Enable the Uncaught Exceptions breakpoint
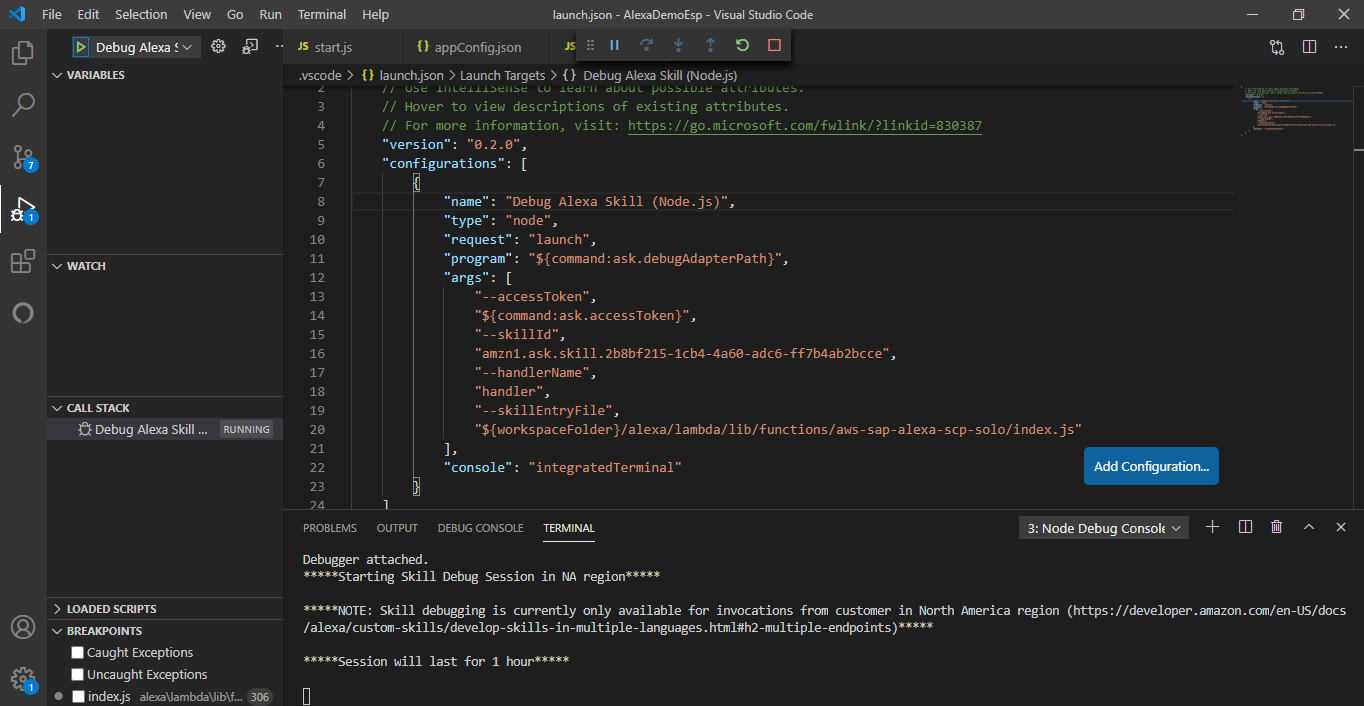 [x=77, y=674]
